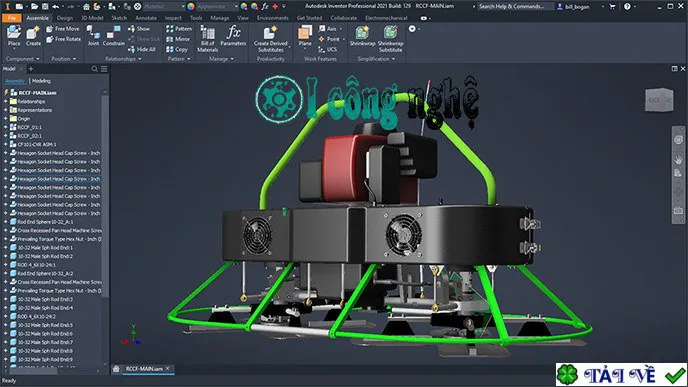This screenshot has width=688, height=387.
Task: Close the RCCF-MAIN.iam document tab
Action: [x=168, y=369]
